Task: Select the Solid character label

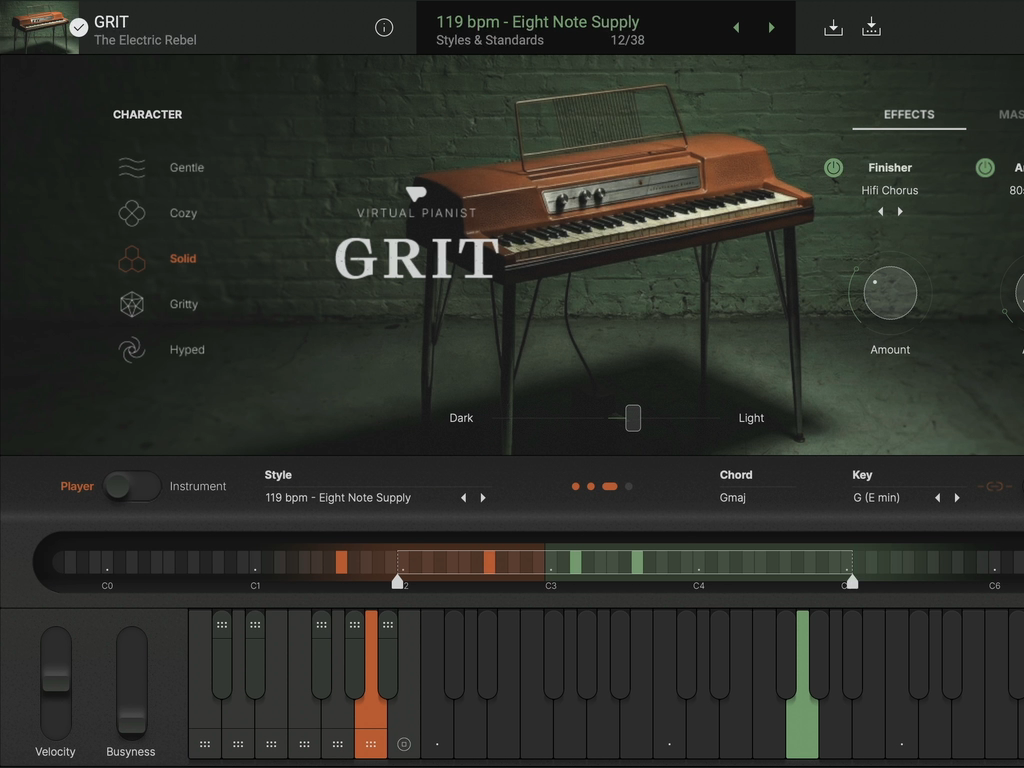Action: (183, 259)
